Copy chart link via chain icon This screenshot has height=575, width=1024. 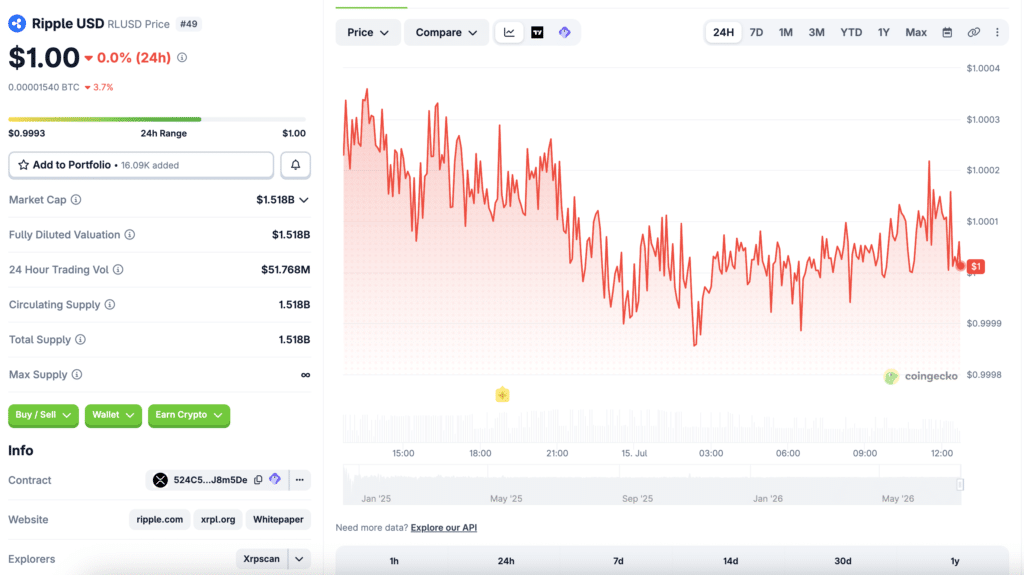(974, 32)
